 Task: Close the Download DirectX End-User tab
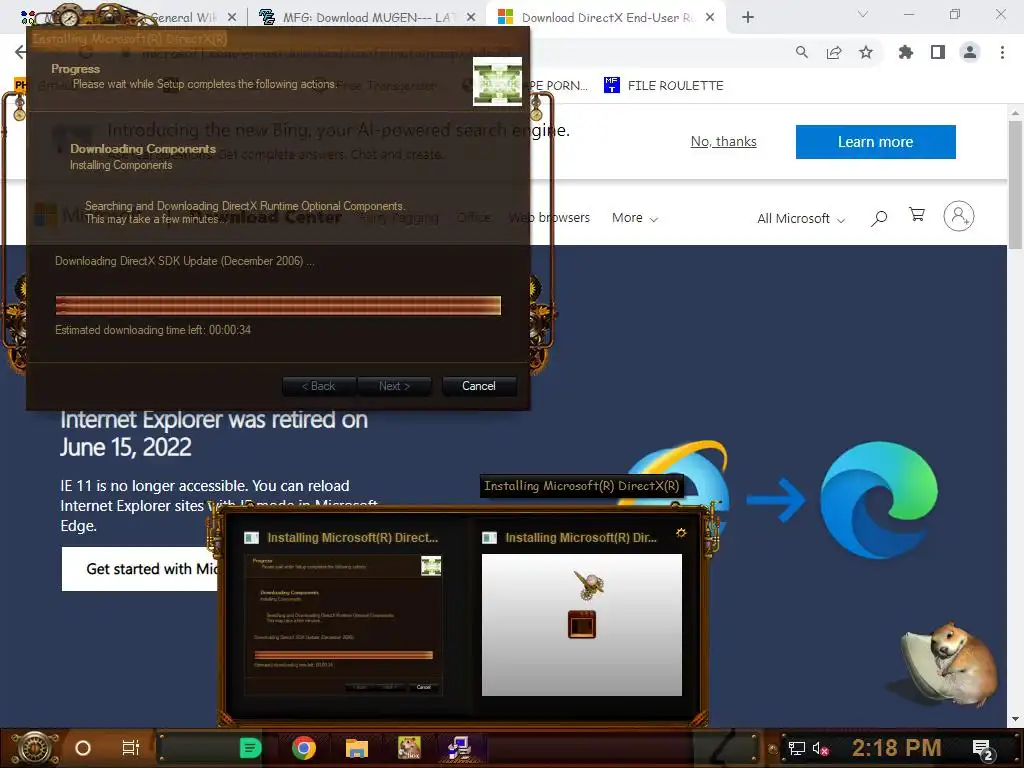coord(710,18)
